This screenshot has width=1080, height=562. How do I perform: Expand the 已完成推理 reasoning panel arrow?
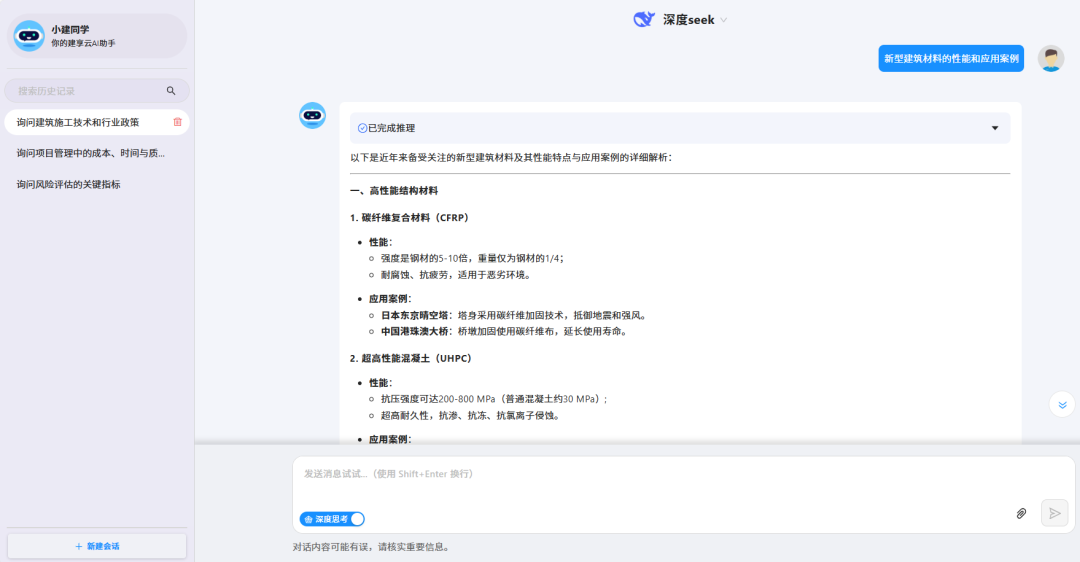995,128
